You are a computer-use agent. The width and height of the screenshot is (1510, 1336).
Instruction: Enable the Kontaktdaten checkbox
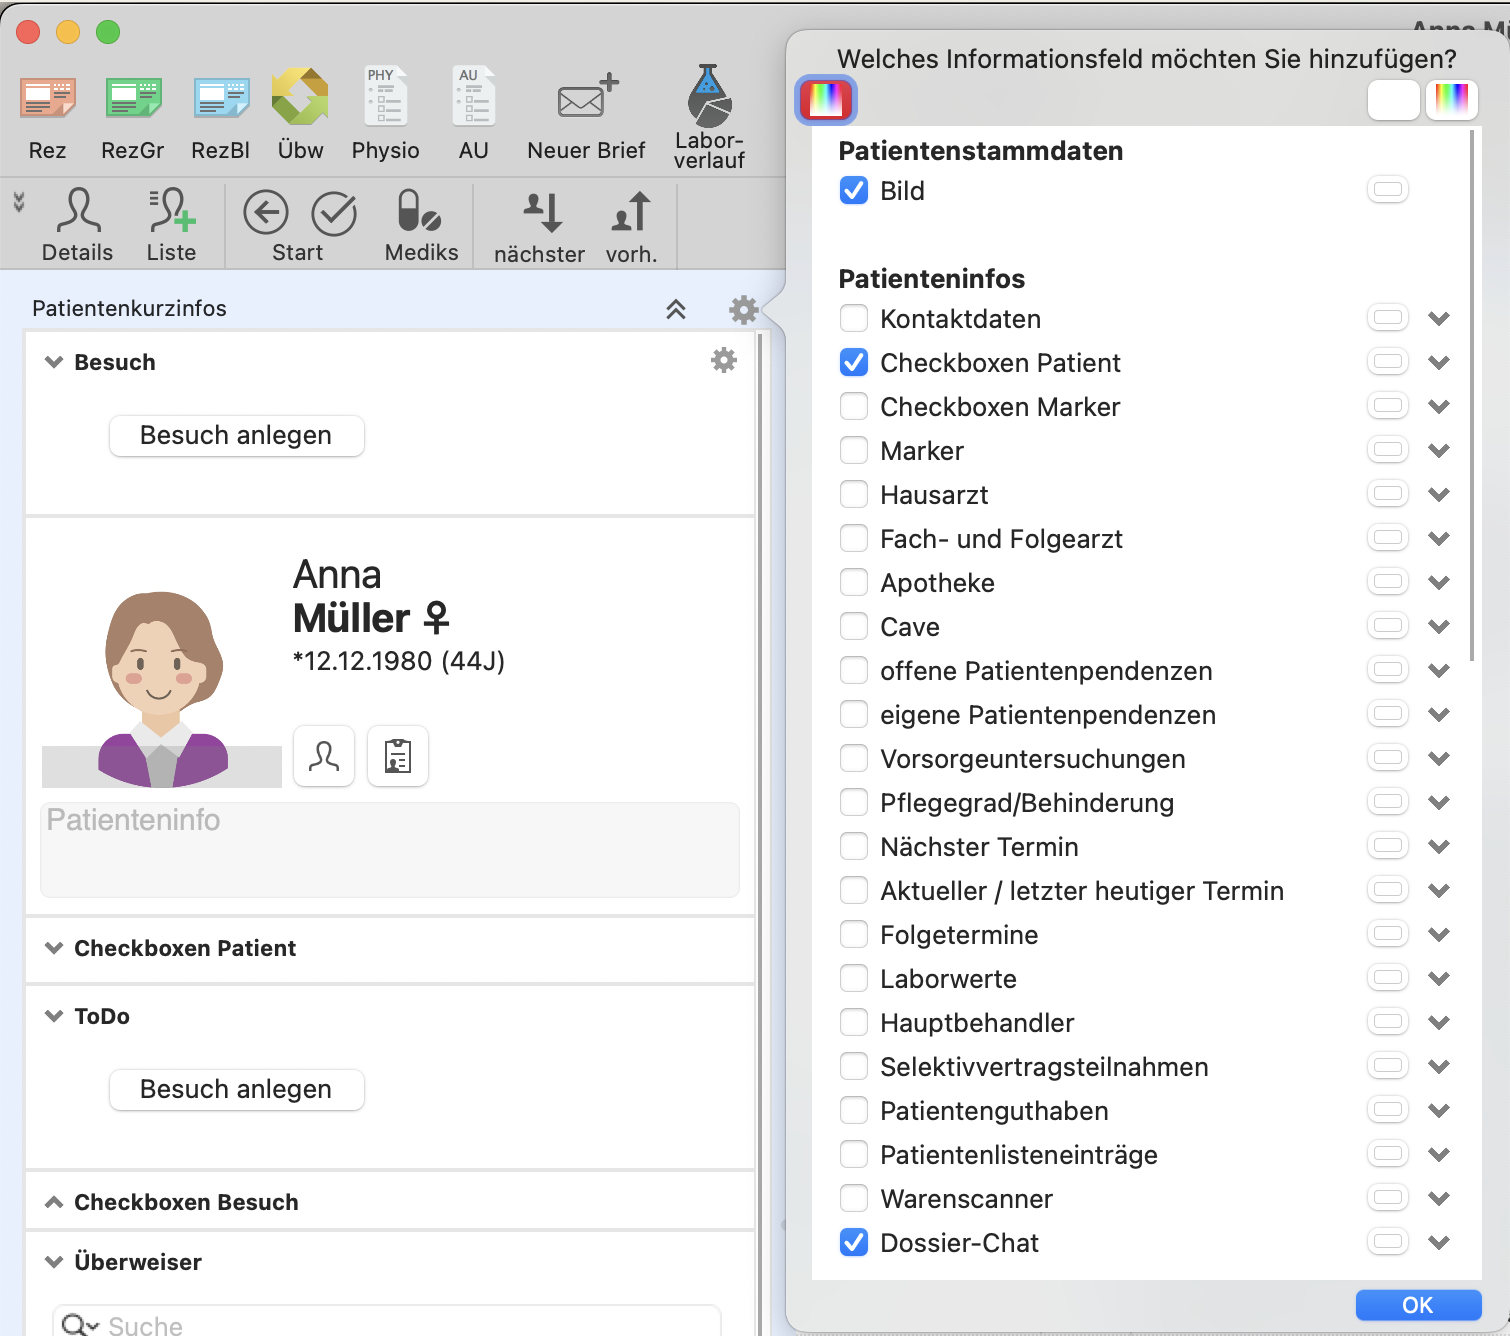pos(854,319)
